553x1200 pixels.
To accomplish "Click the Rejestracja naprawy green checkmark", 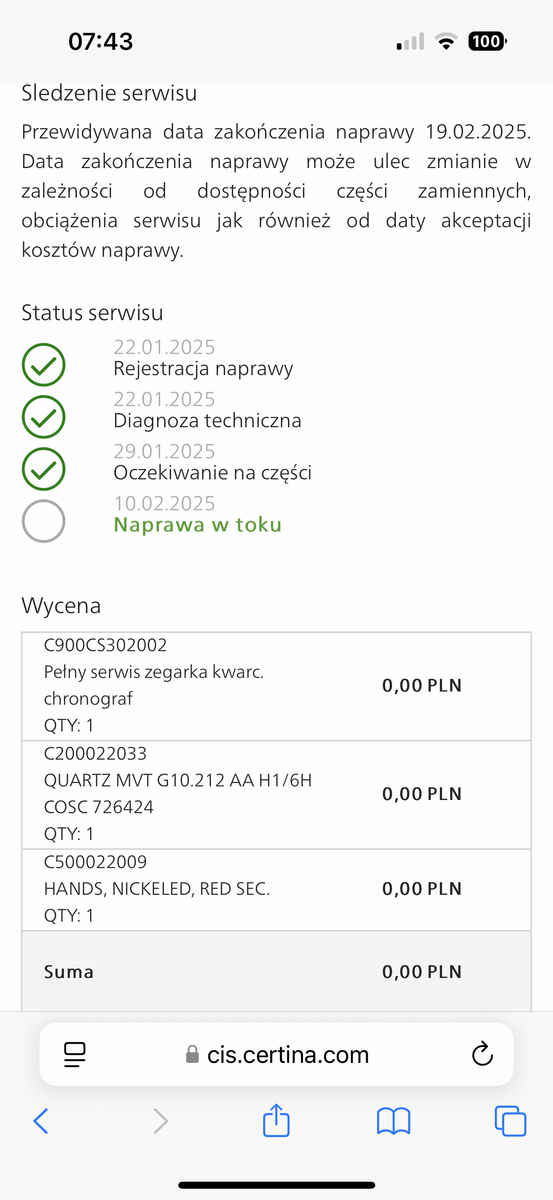I will point(44,367).
